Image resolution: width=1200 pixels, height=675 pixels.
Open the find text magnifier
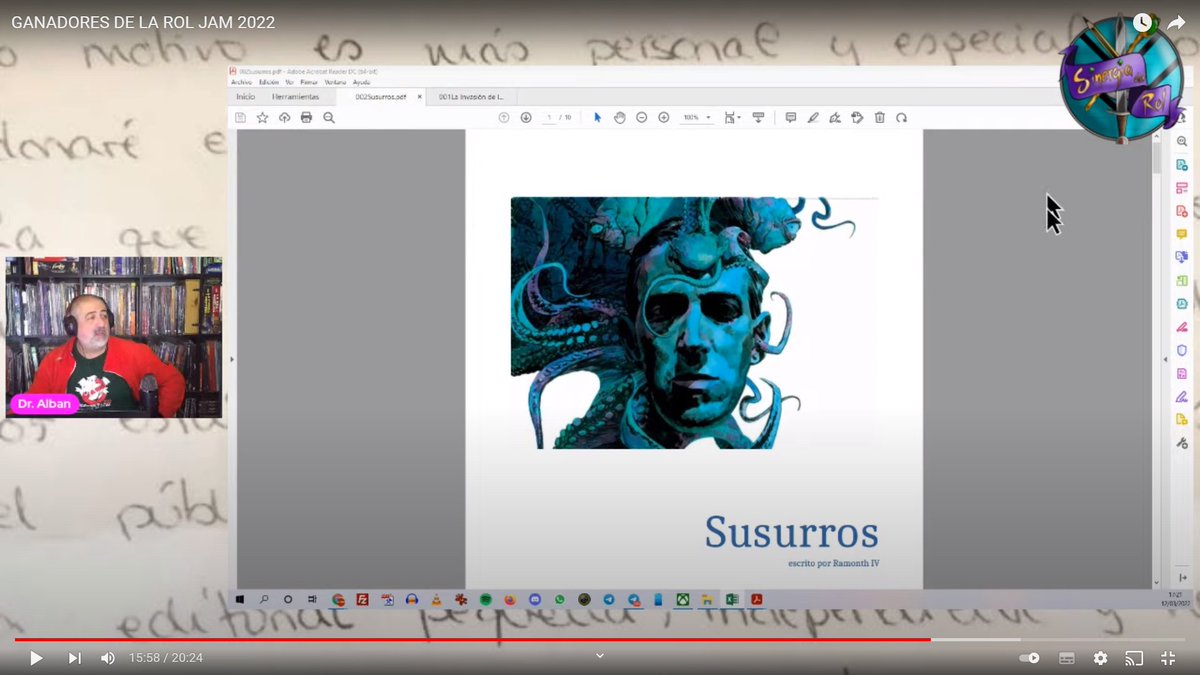[x=328, y=117]
